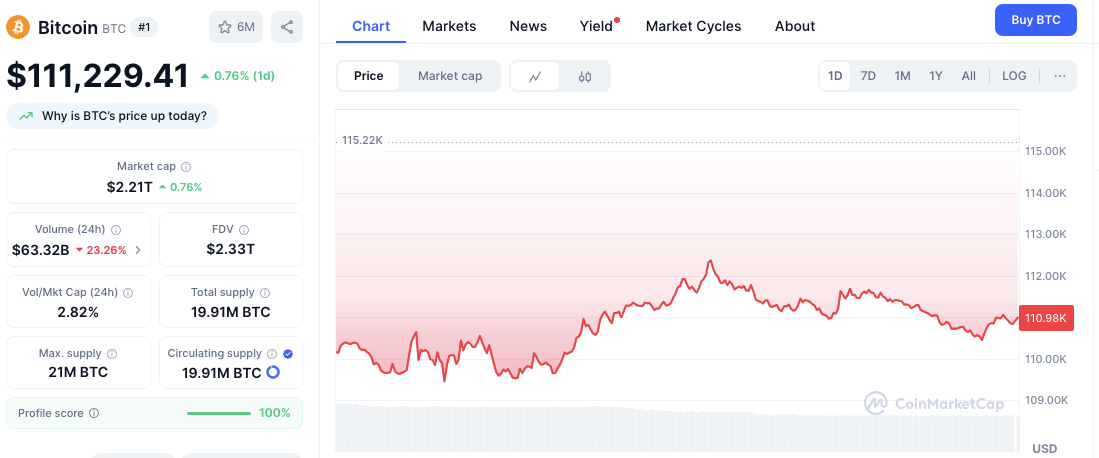Open more chart options ellipsis menu

(1059, 76)
